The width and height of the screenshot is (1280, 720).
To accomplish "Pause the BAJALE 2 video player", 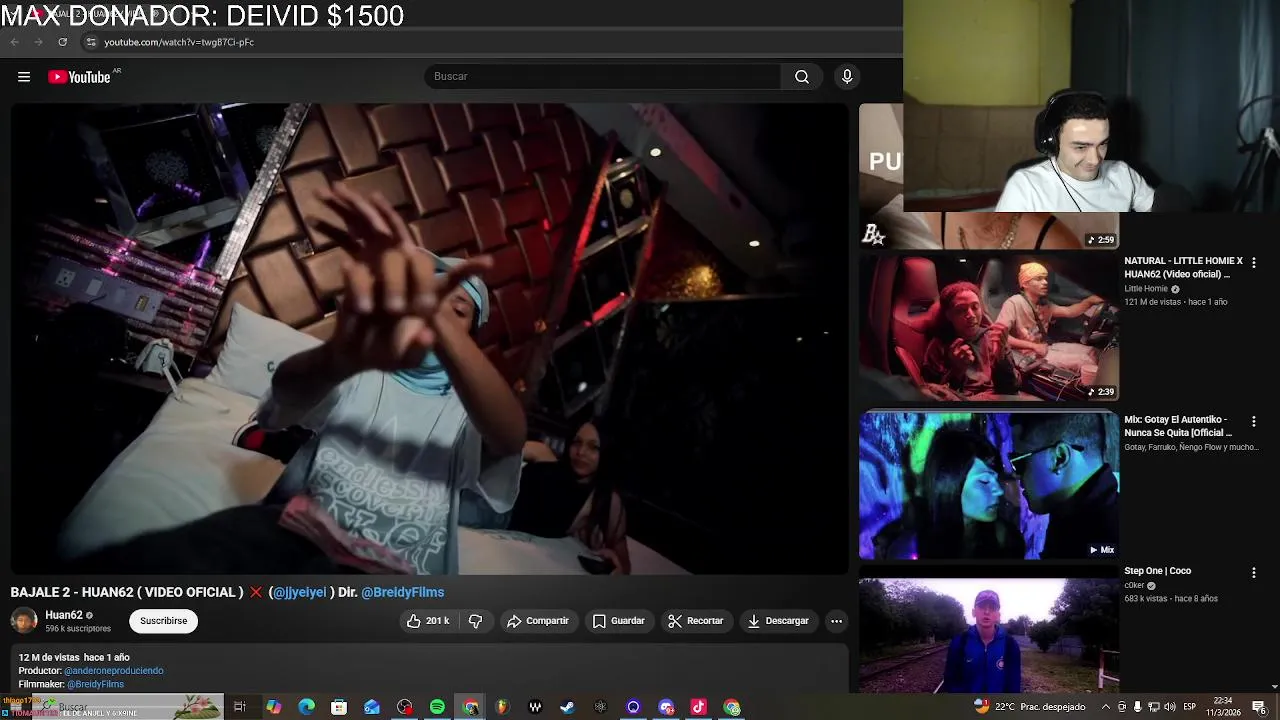I will (429, 339).
